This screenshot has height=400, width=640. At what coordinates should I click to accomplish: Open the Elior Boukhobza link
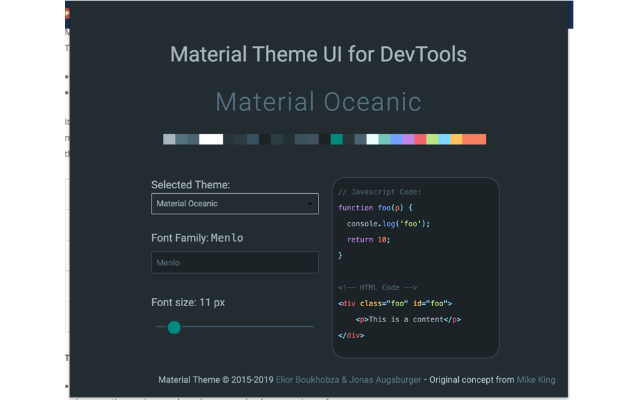click(x=307, y=380)
